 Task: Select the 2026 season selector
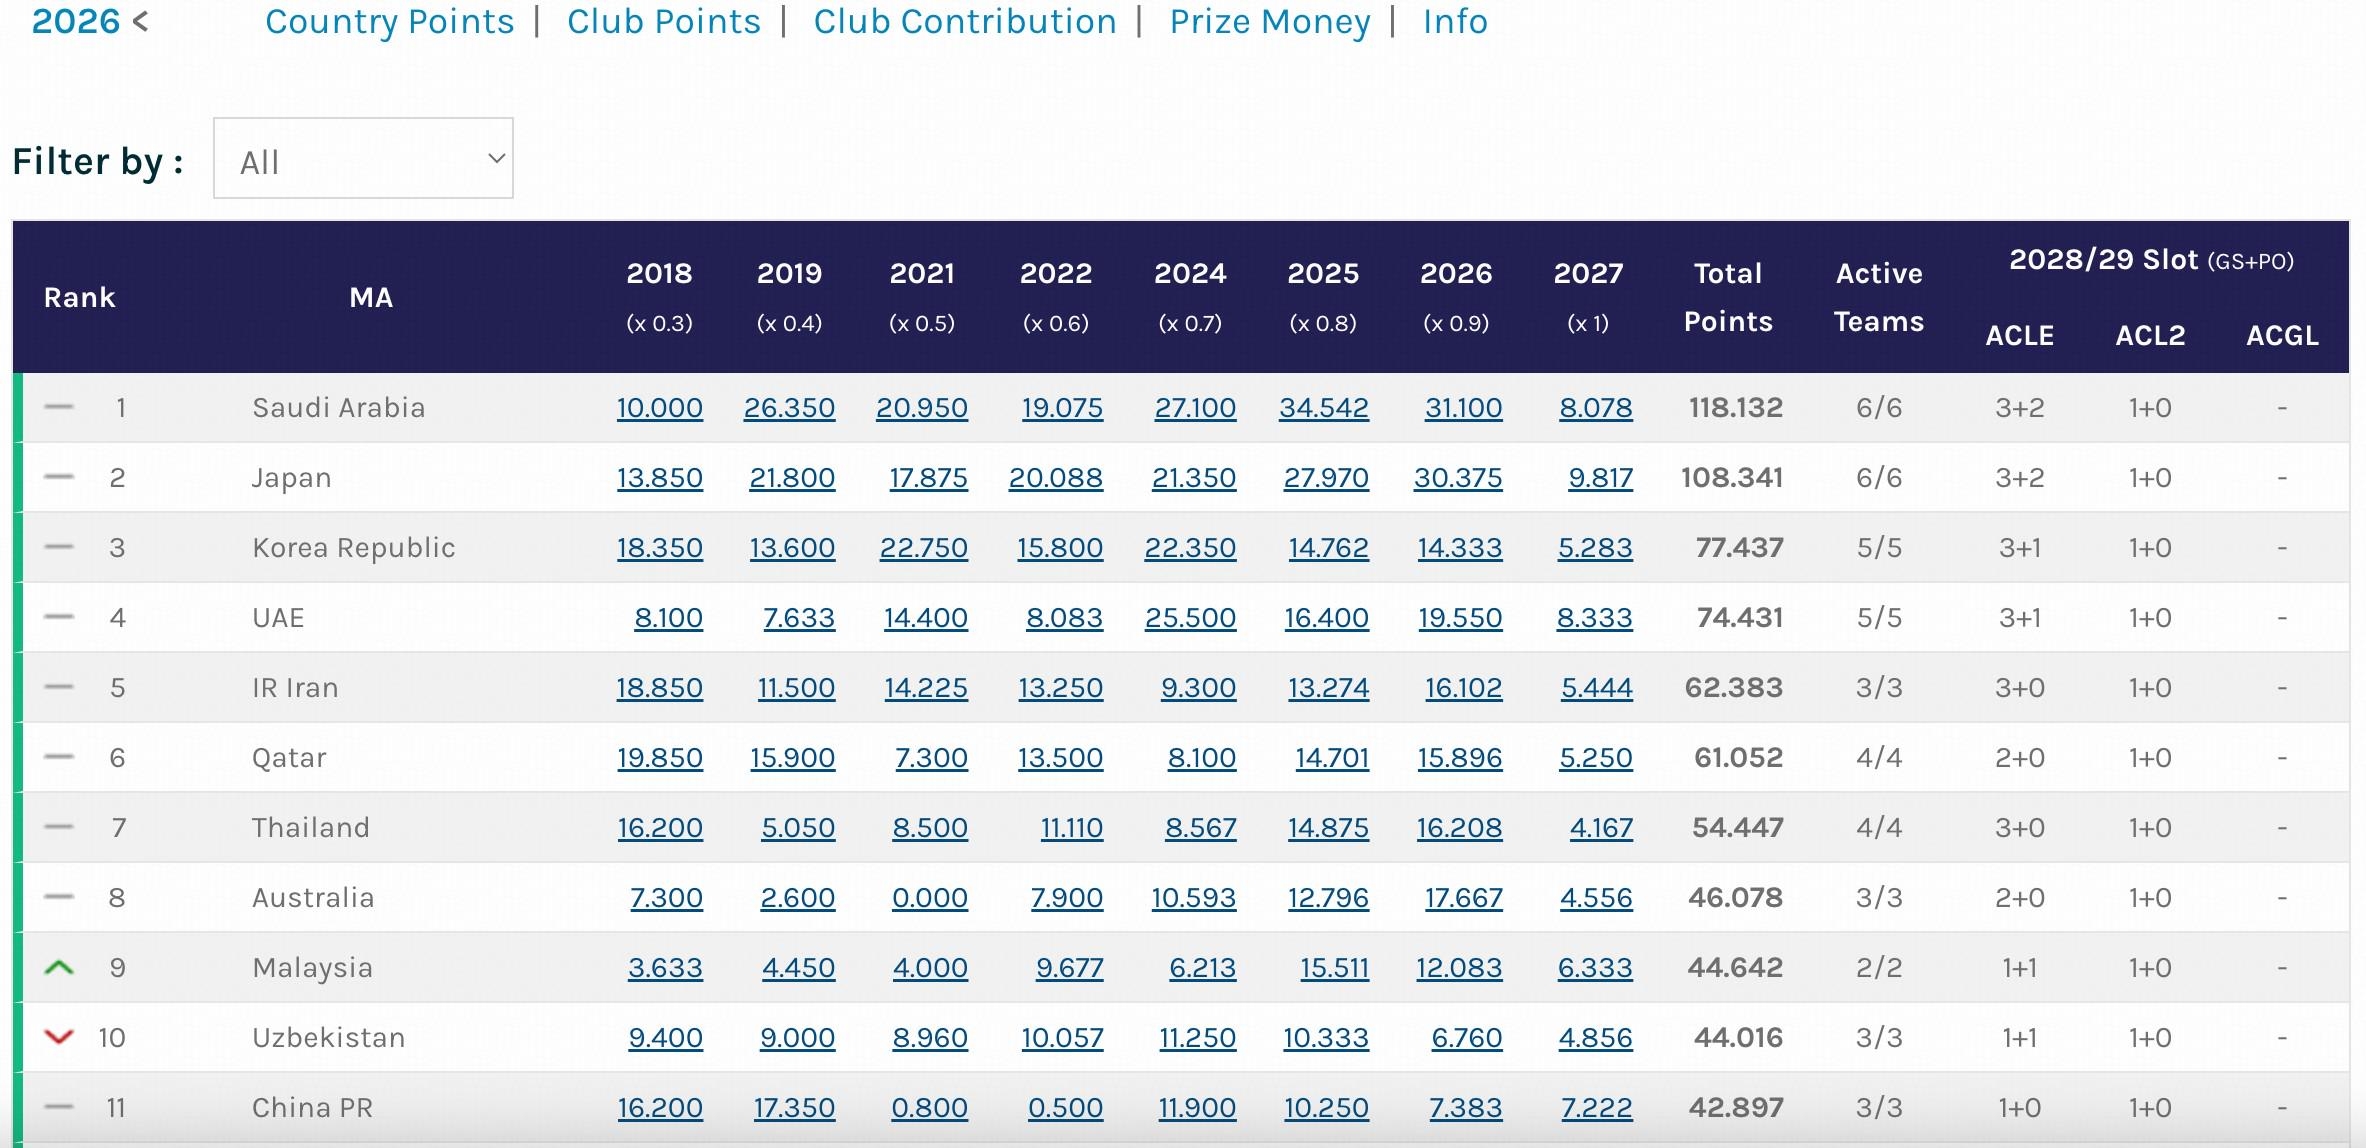76,21
